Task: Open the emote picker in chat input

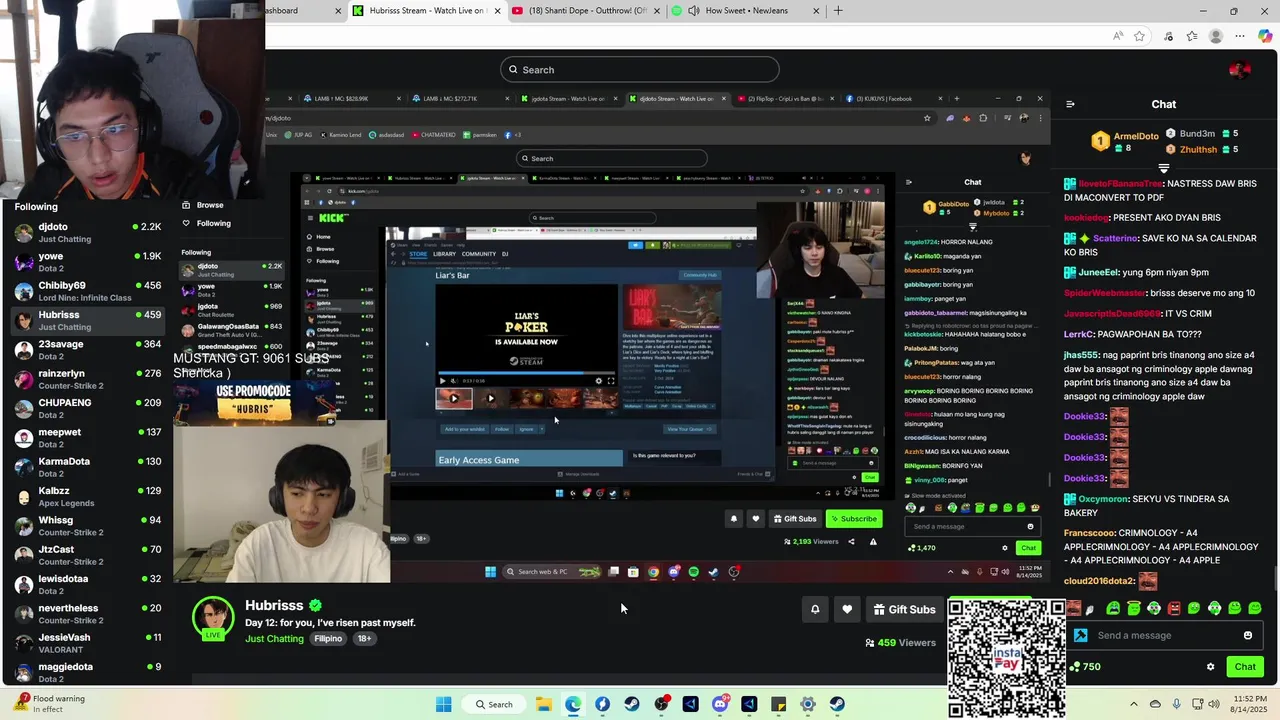Action: pyautogui.click(x=1247, y=635)
